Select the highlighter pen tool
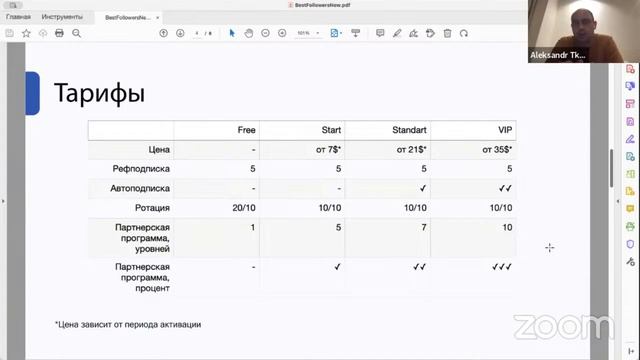Viewport: 640px width, 360px height. [x=397, y=33]
